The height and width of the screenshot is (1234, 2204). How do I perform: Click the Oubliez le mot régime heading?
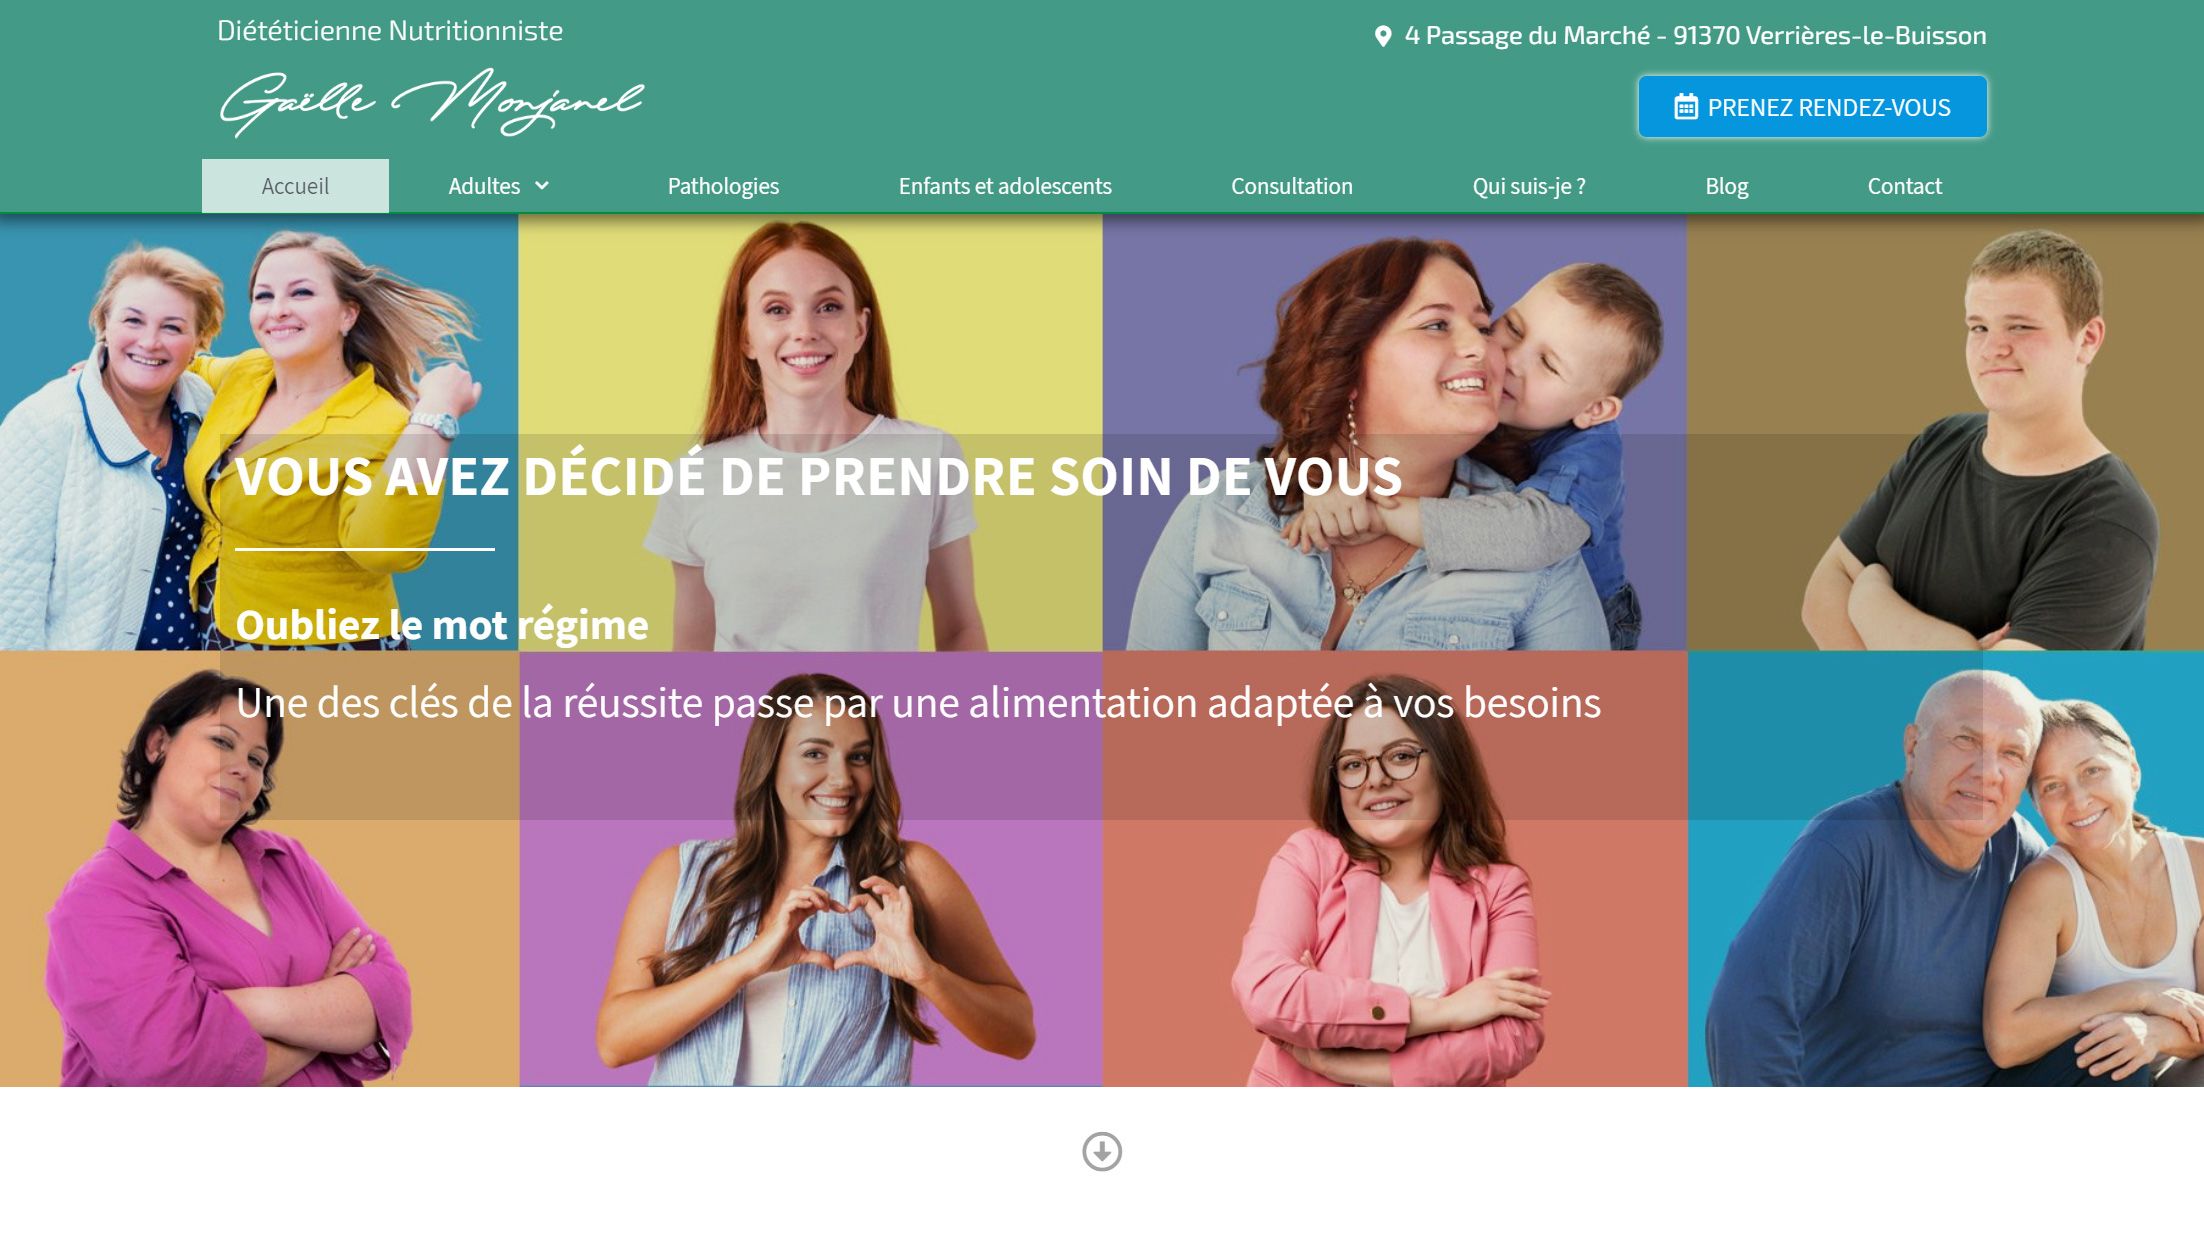click(x=442, y=625)
